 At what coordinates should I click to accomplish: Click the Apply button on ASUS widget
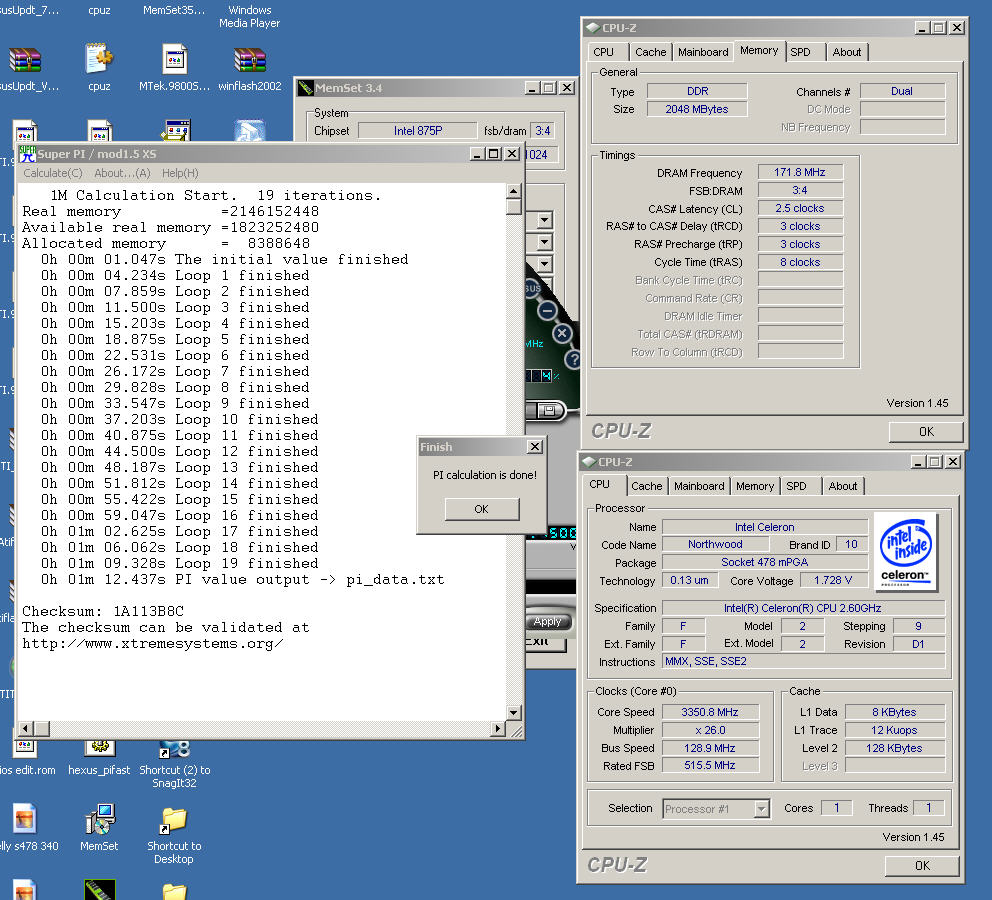click(548, 621)
